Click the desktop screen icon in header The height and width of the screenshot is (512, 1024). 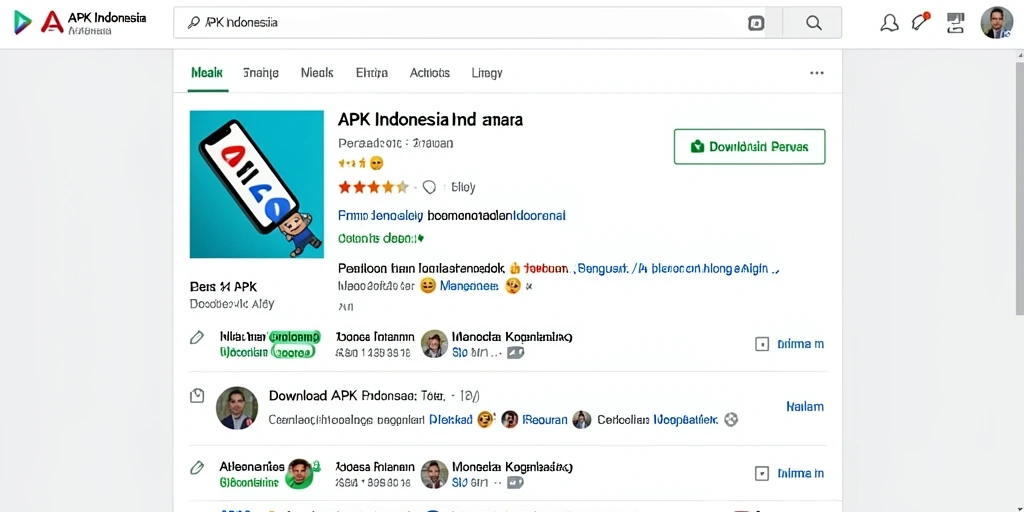point(955,23)
